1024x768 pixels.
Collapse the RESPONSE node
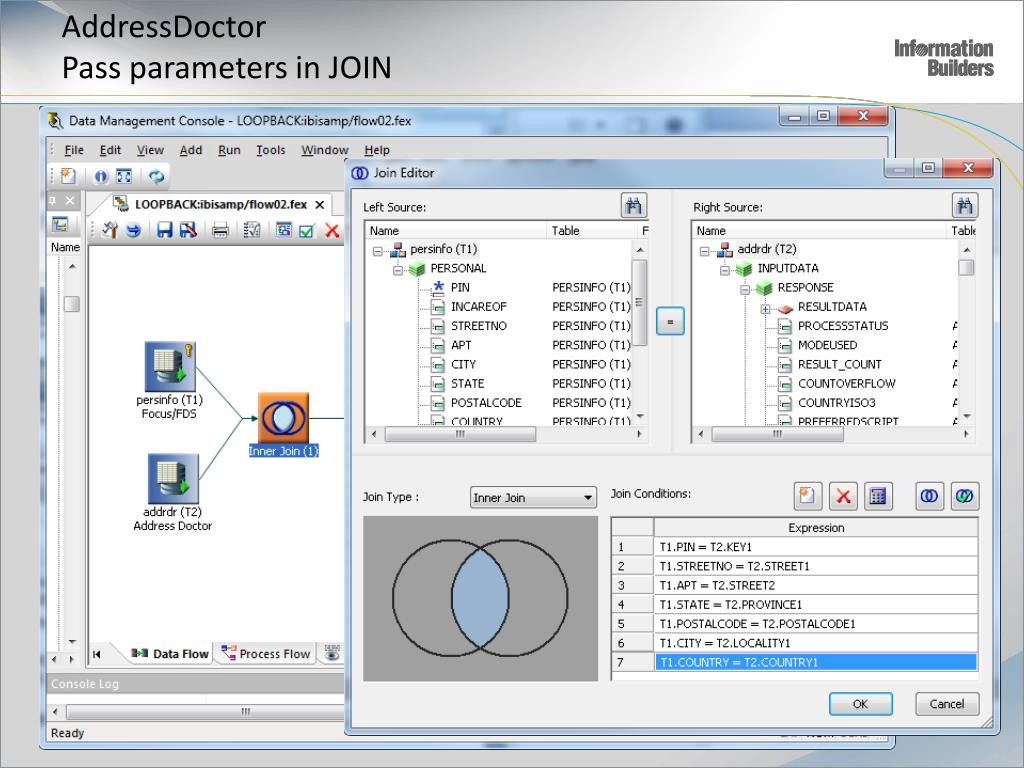pos(744,289)
